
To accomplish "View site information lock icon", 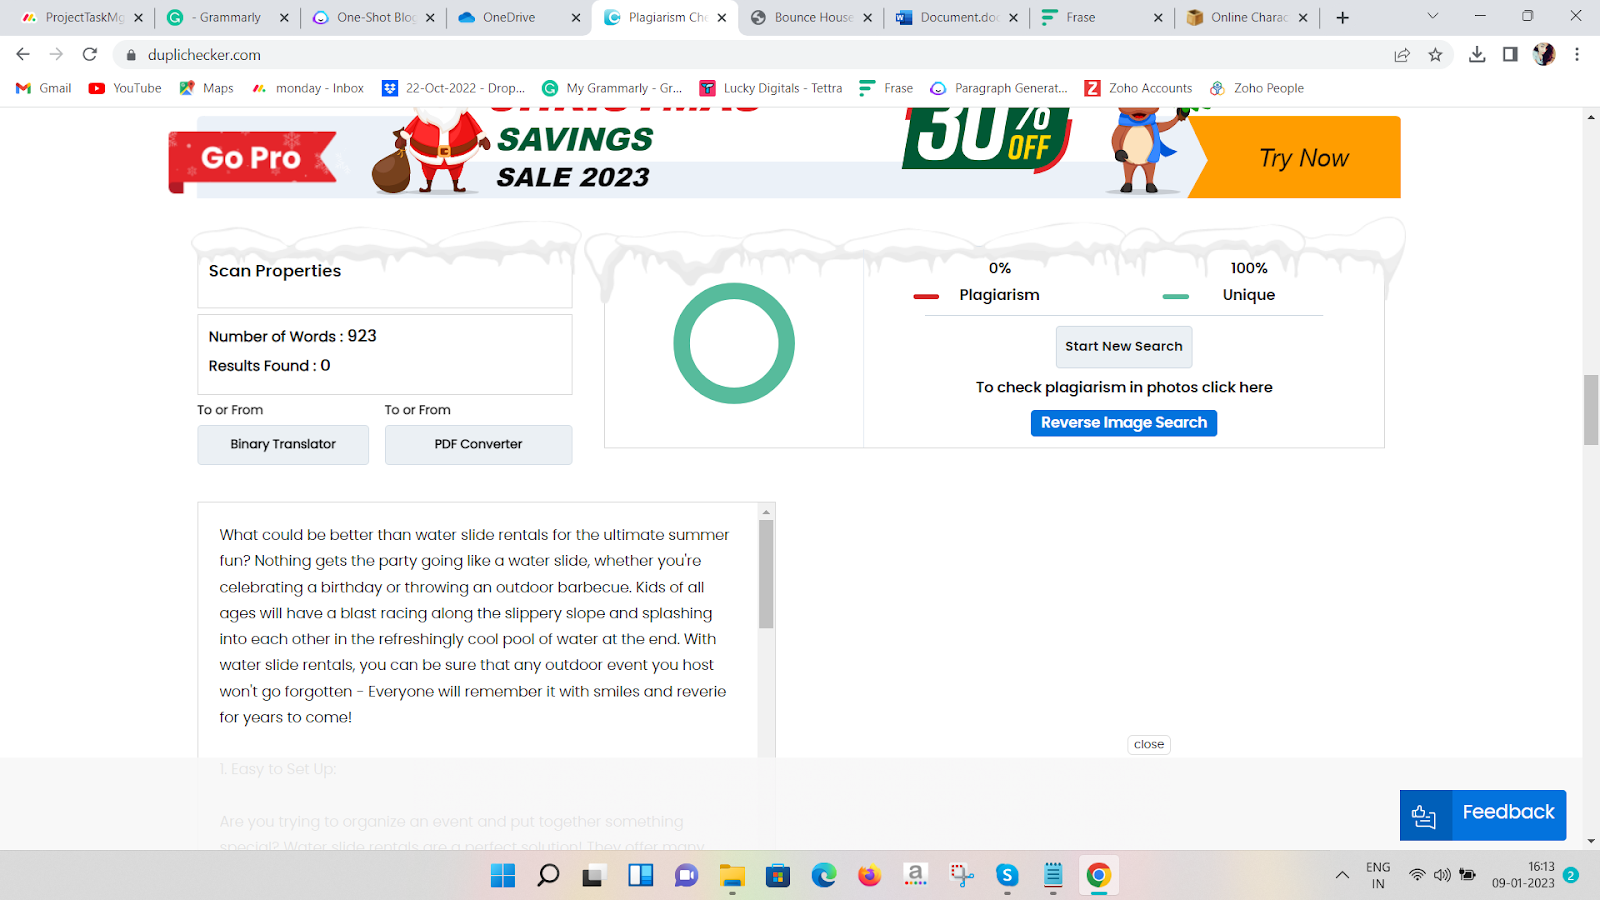I will pyautogui.click(x=131, y=55).
